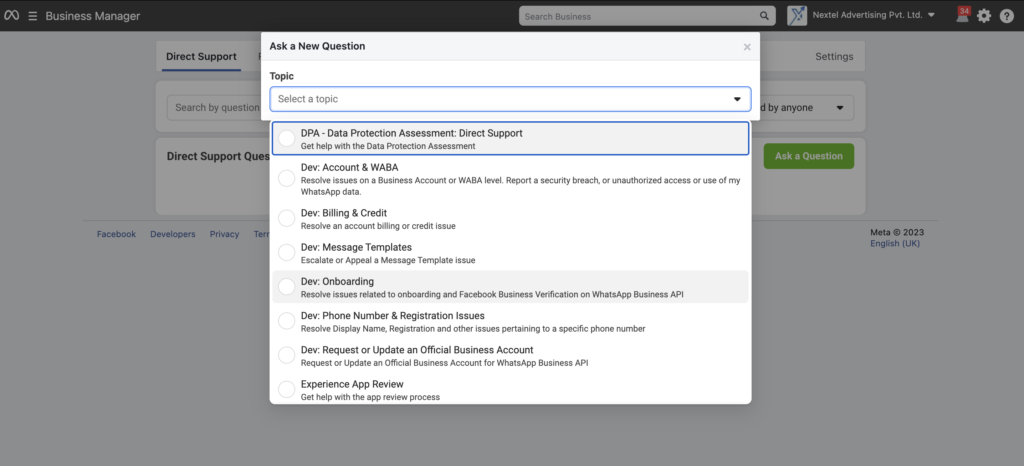Click the Ask a Question button
This screenshot has height=466, width=1024.
click(x=808, y=156)
